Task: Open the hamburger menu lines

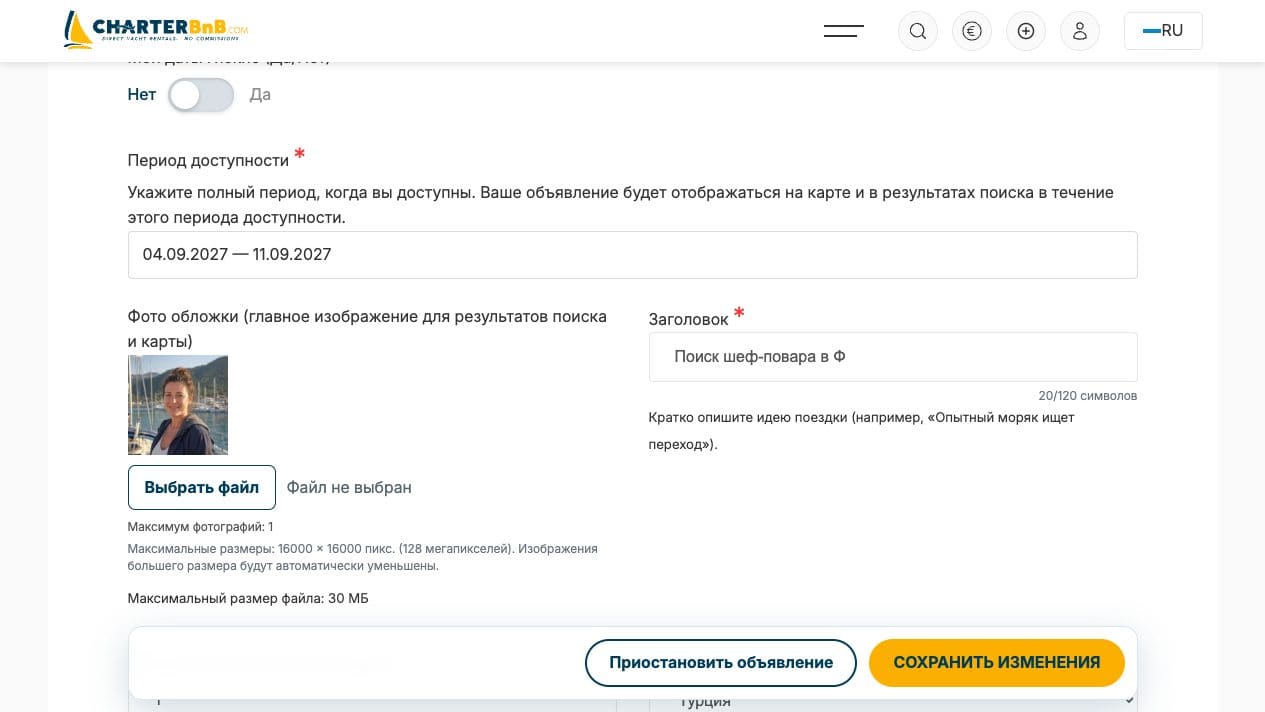Action: [844, 31]
